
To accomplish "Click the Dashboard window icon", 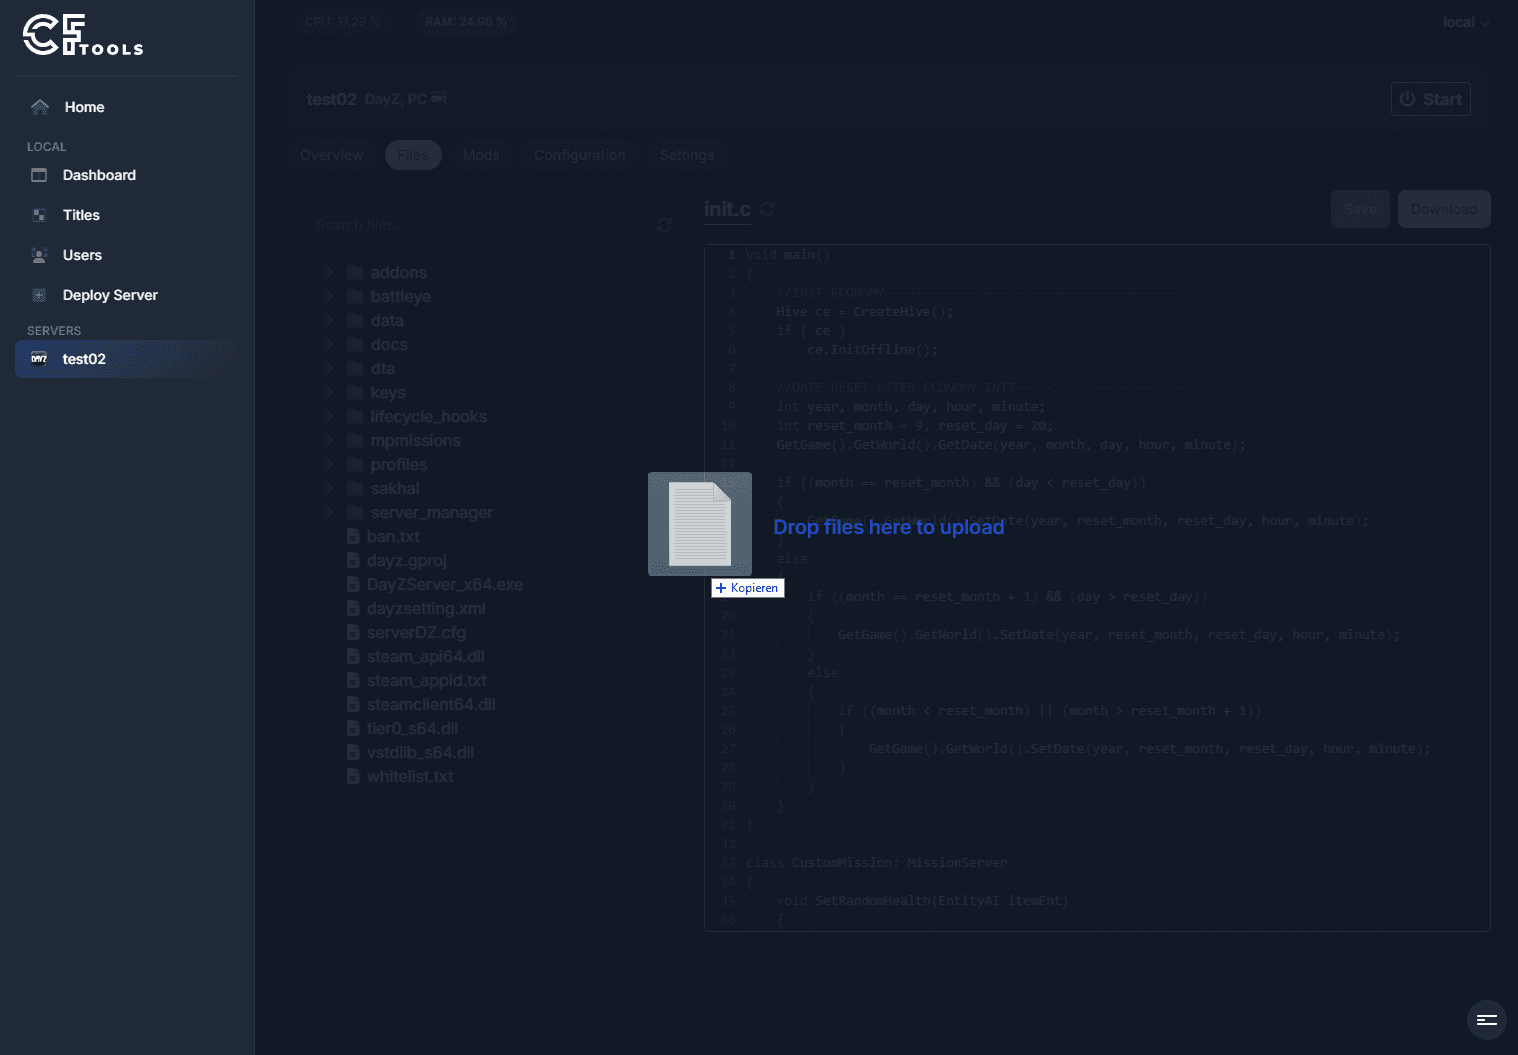I will pos(39,175).
